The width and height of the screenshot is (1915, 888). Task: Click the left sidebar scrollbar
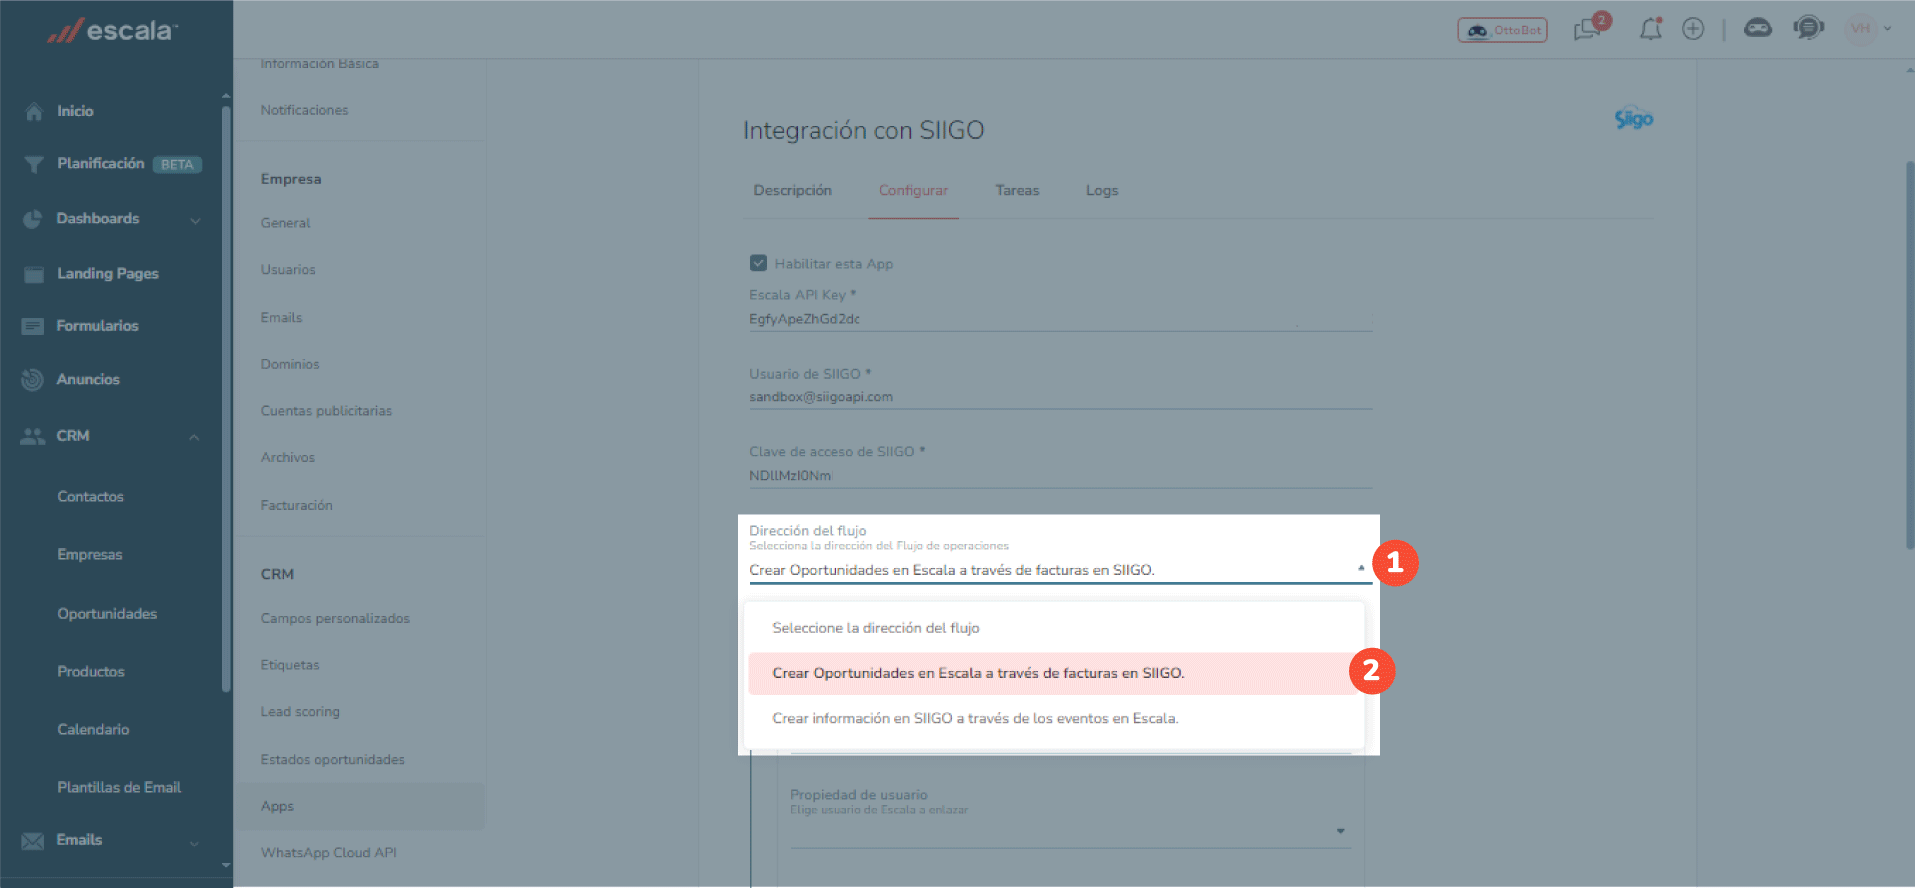tap(226, 400)
